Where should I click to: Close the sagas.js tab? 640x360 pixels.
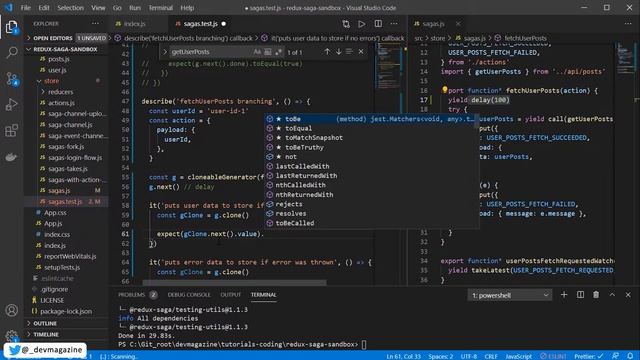tap(458, 24)
